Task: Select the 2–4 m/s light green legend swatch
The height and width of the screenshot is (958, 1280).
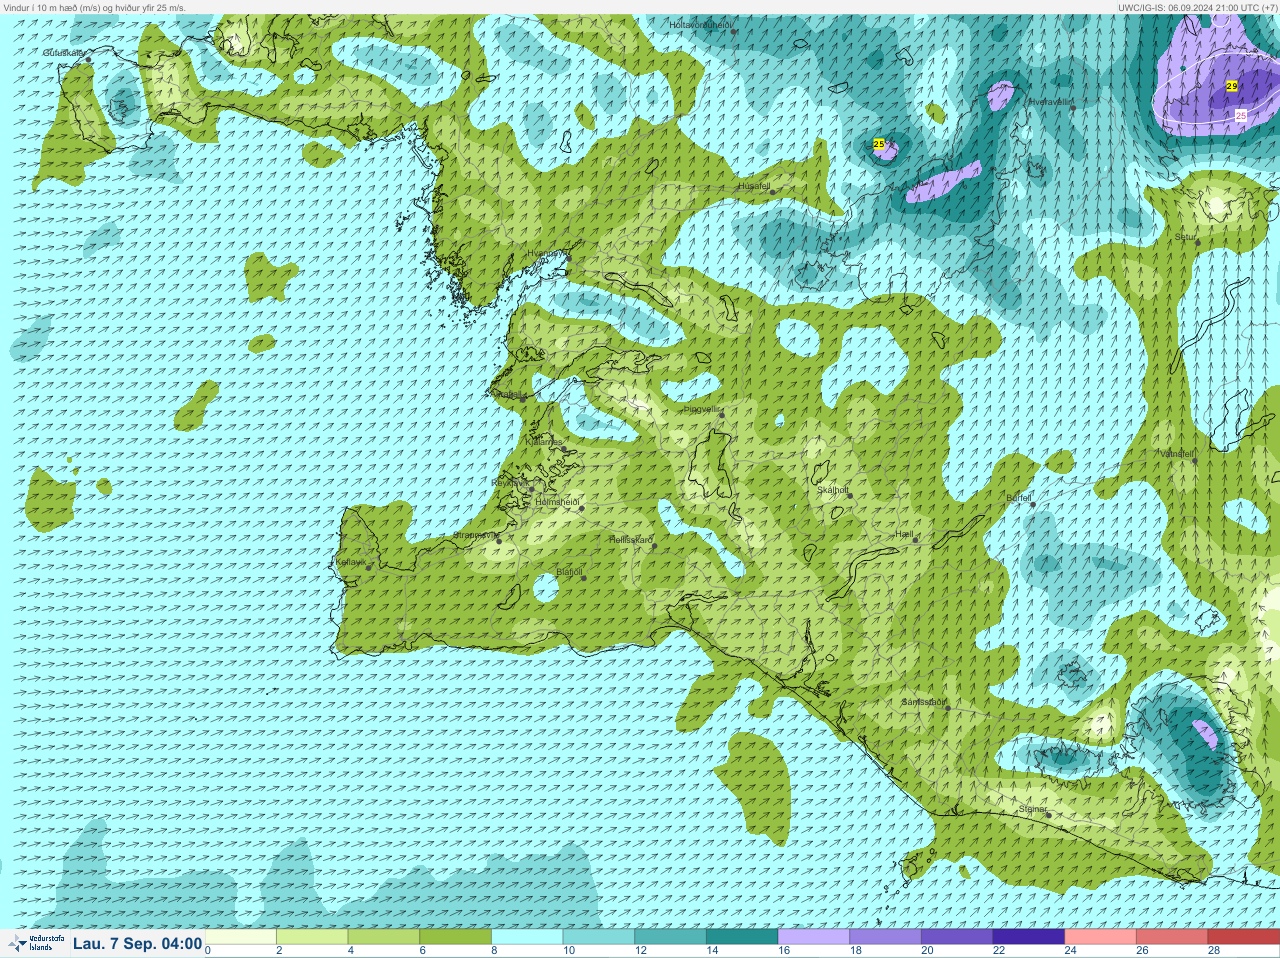Action: 312,937
